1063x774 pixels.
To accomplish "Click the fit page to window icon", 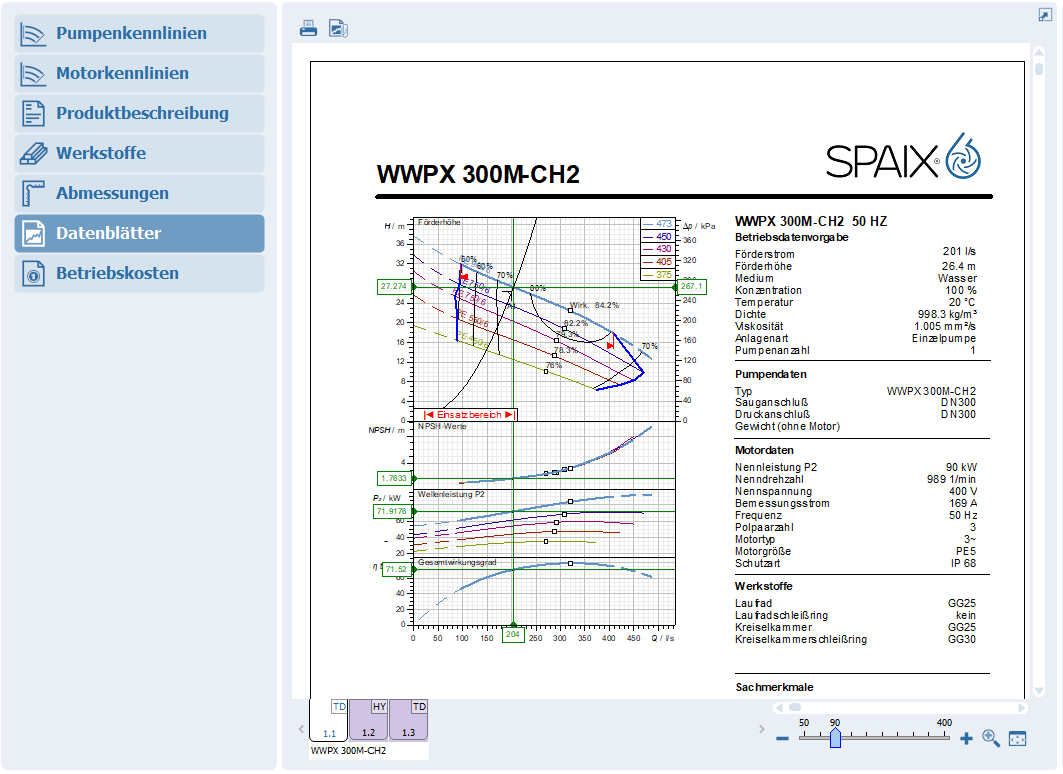I will coord(1018,738).
